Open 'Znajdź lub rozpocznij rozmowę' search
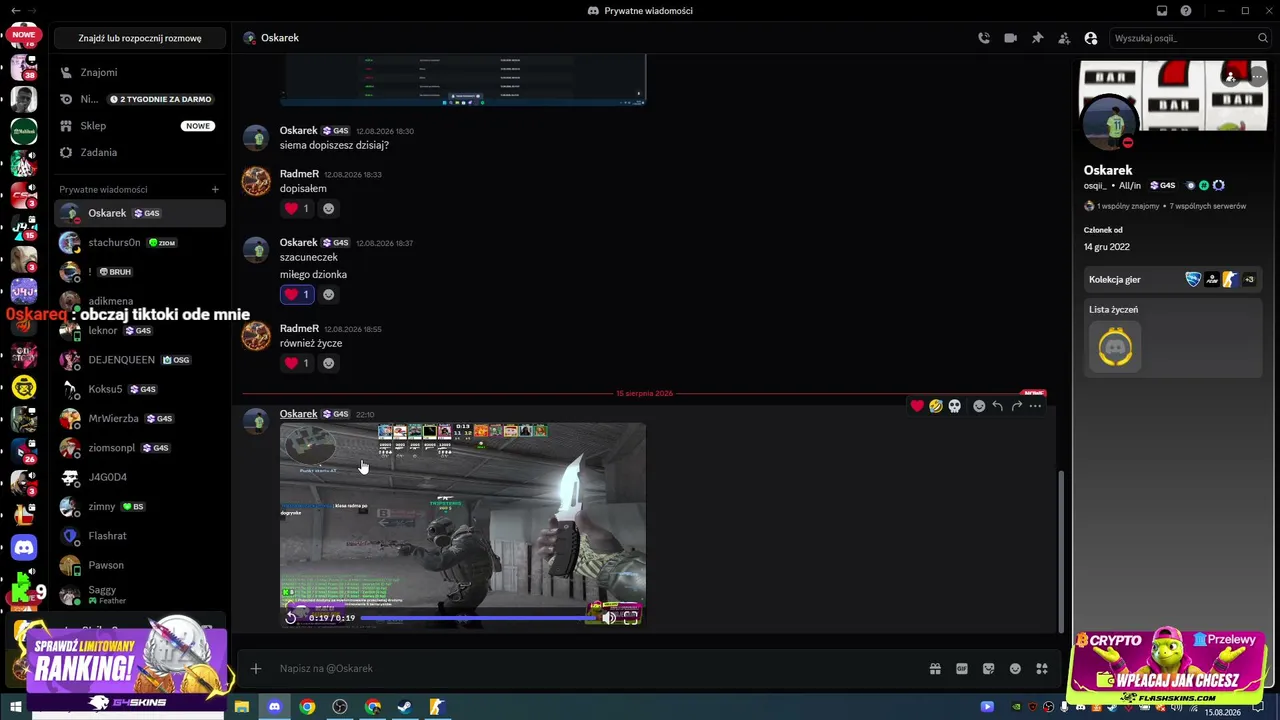1280x720 pixels. click(140, 38)
